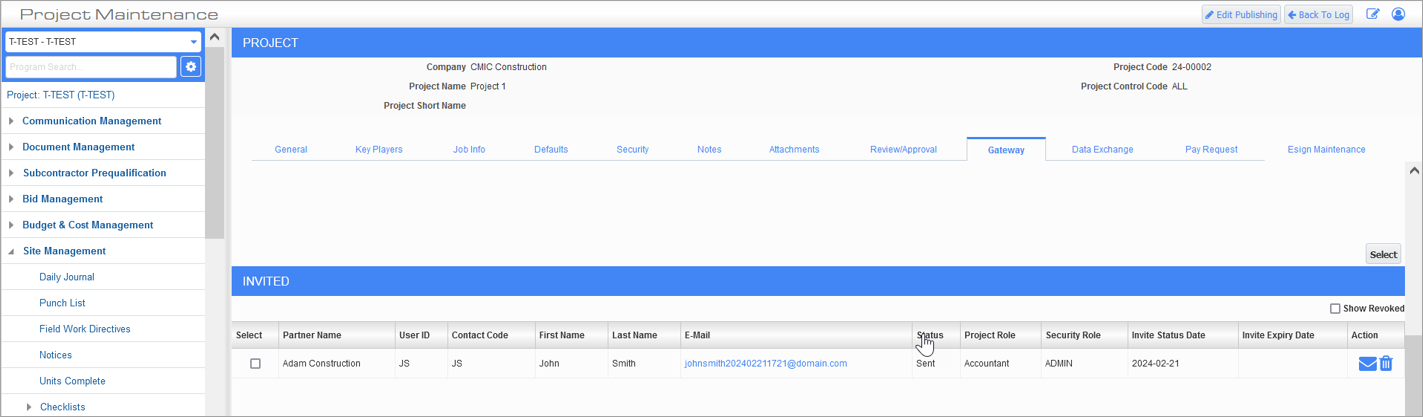Expand Document Management tree node
The height and width of the screenshot is (417, 1423).
pyautogui.click(x=11, y=147)
